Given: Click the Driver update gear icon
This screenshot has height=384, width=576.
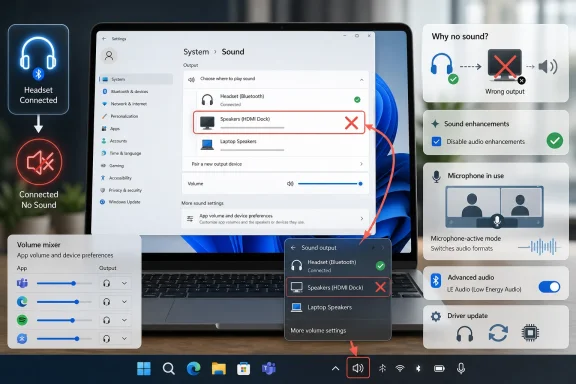Looking at the screenshot, I should pos(436,316).
